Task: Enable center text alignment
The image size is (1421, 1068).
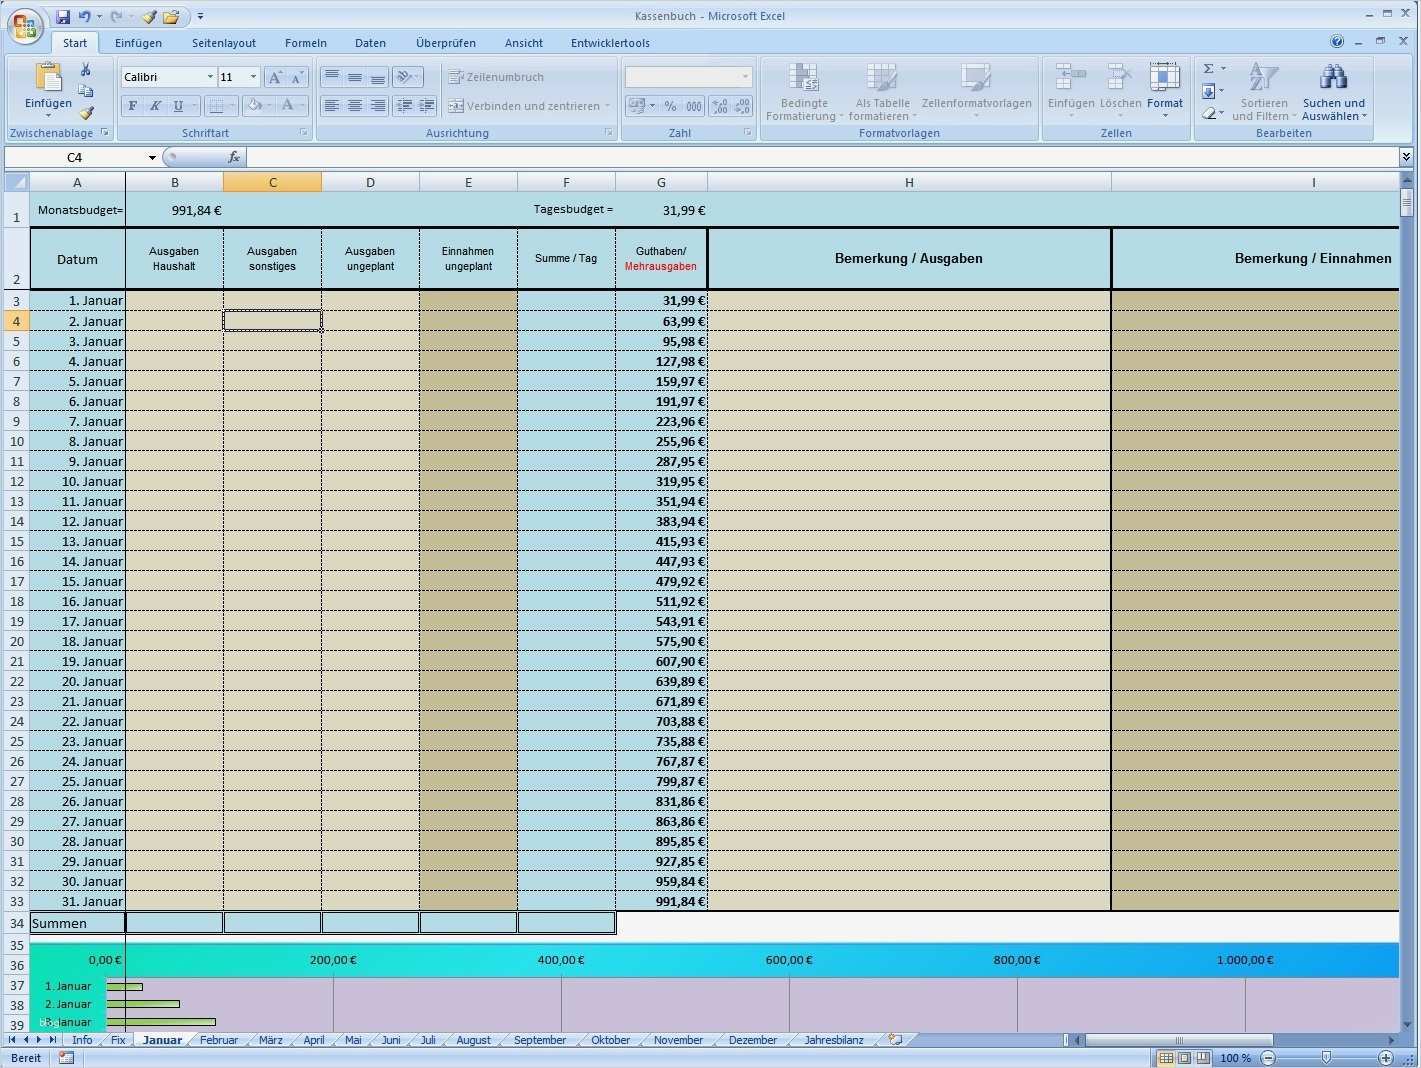Action: pyautogui.click(x=355, y=106)
